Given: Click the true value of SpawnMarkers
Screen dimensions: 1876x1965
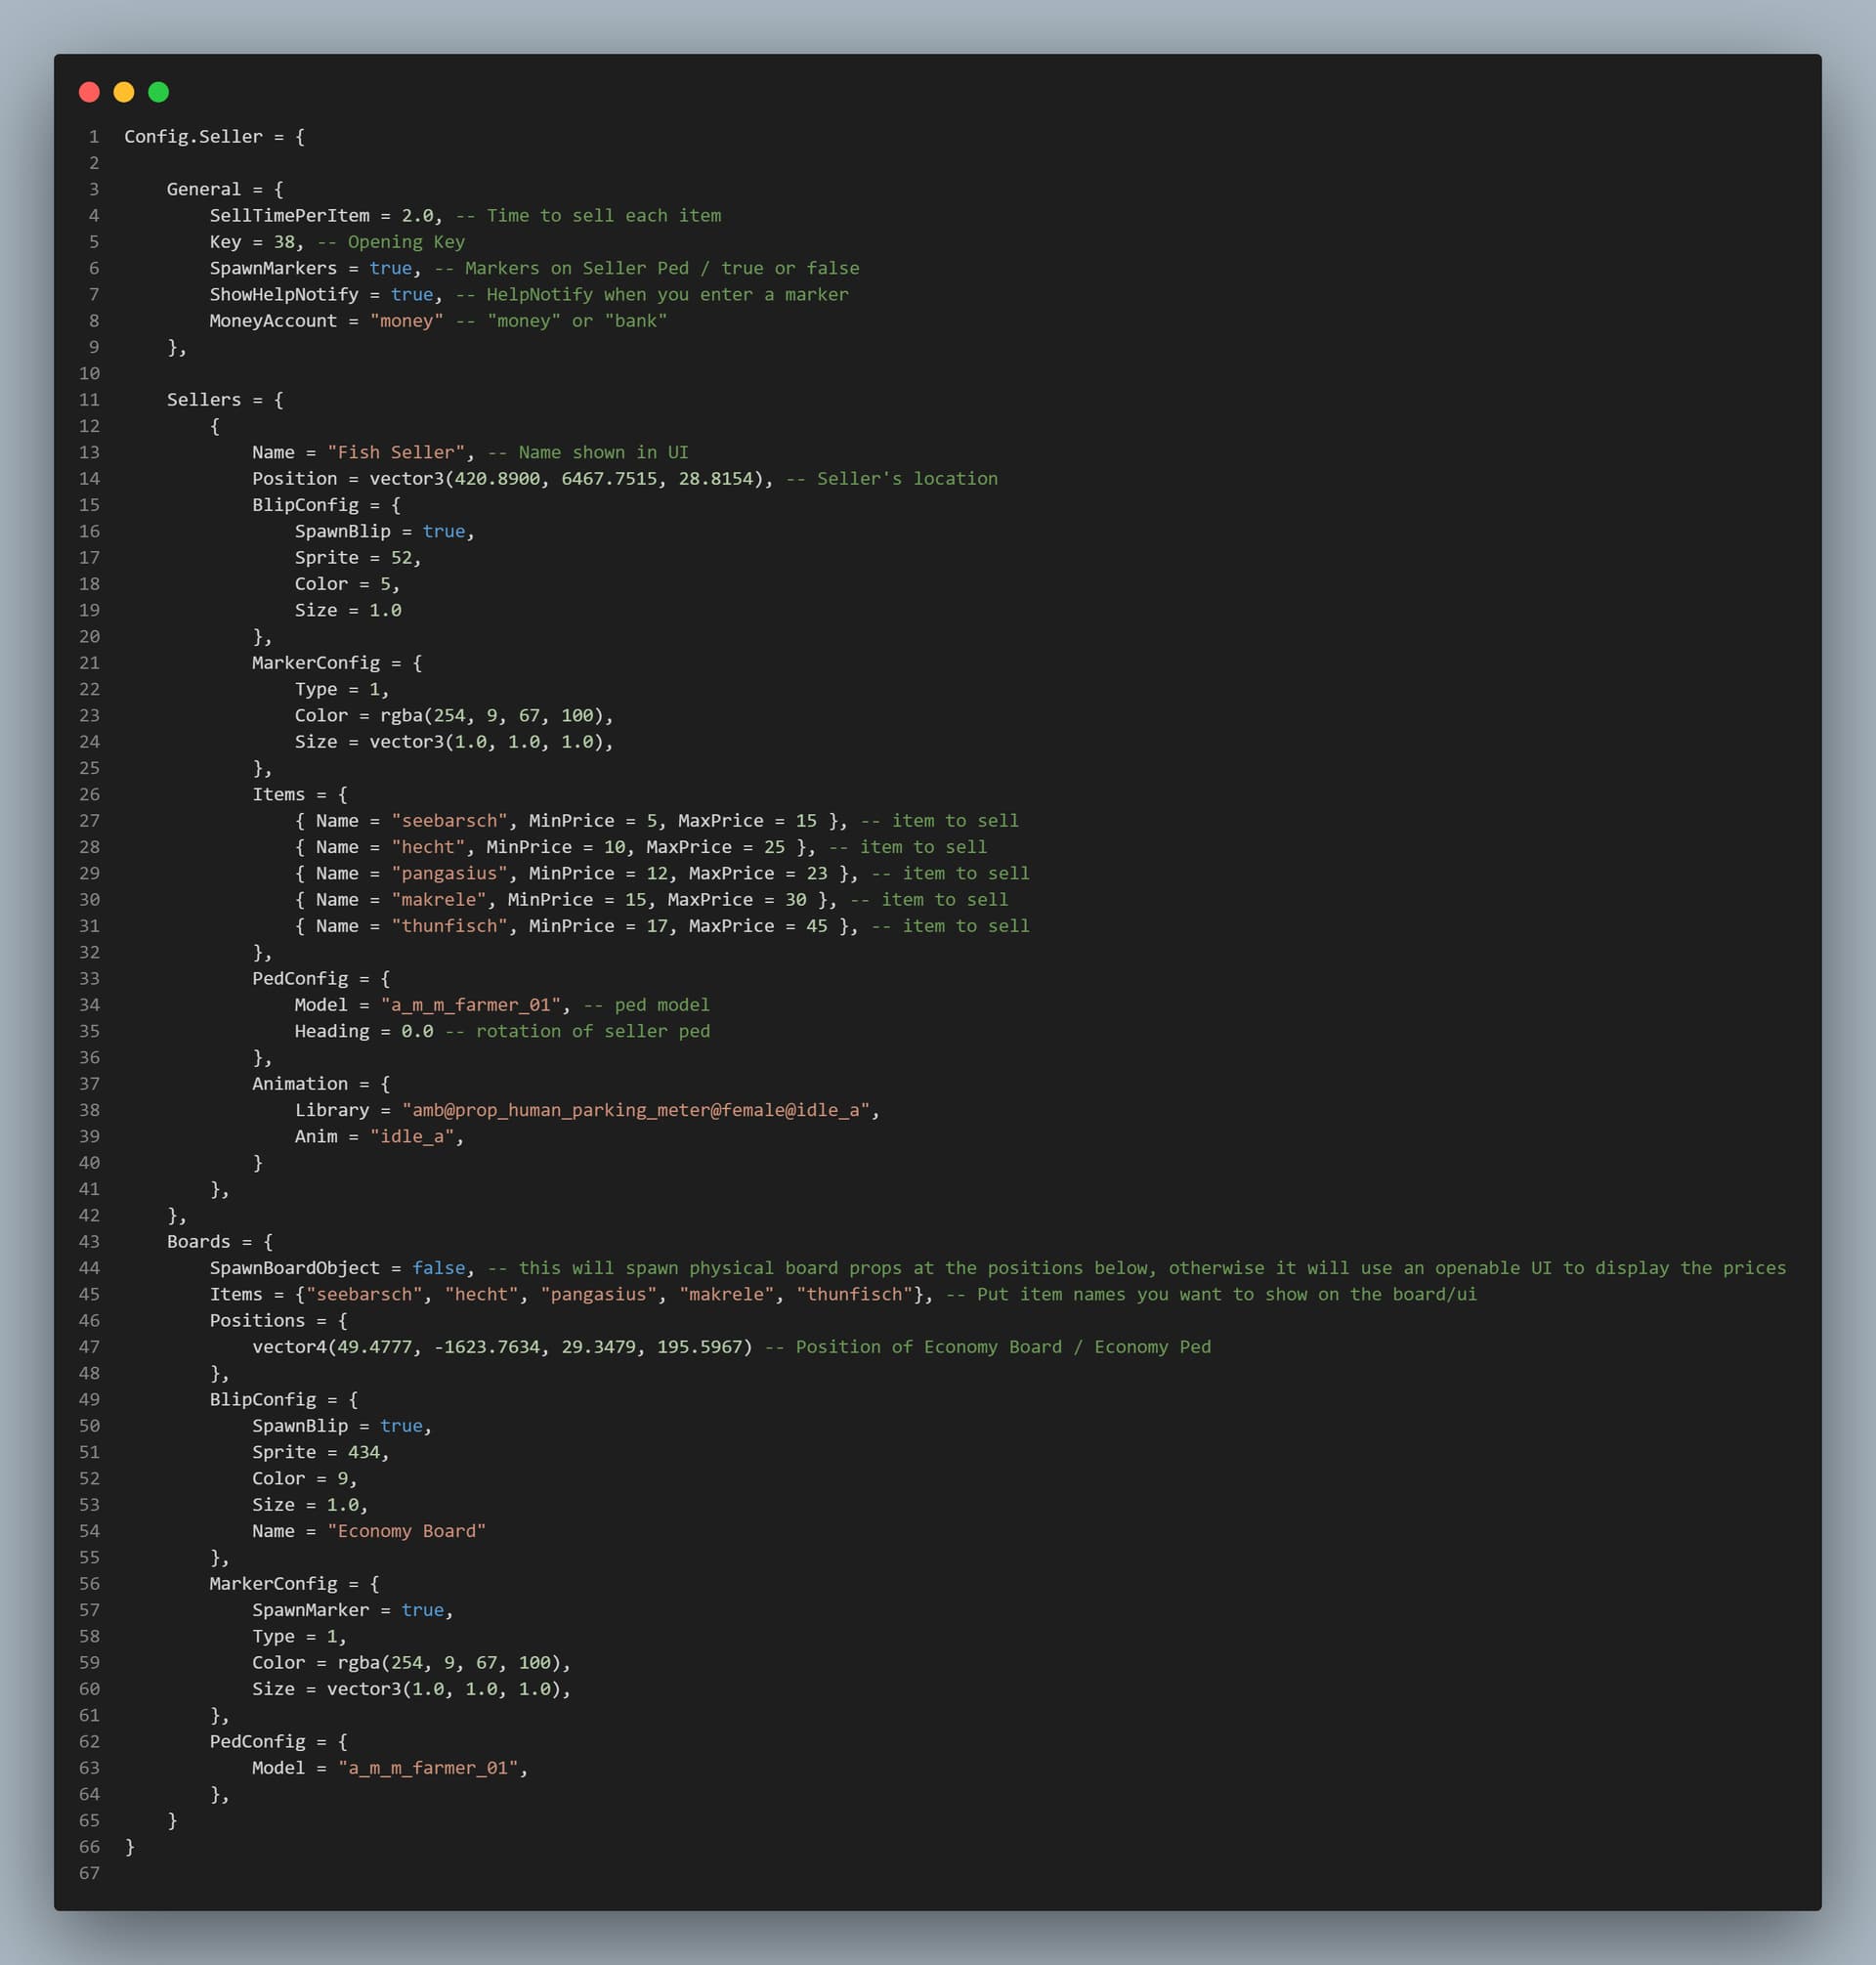Looking at the screenshot, I should pos(390,268).
